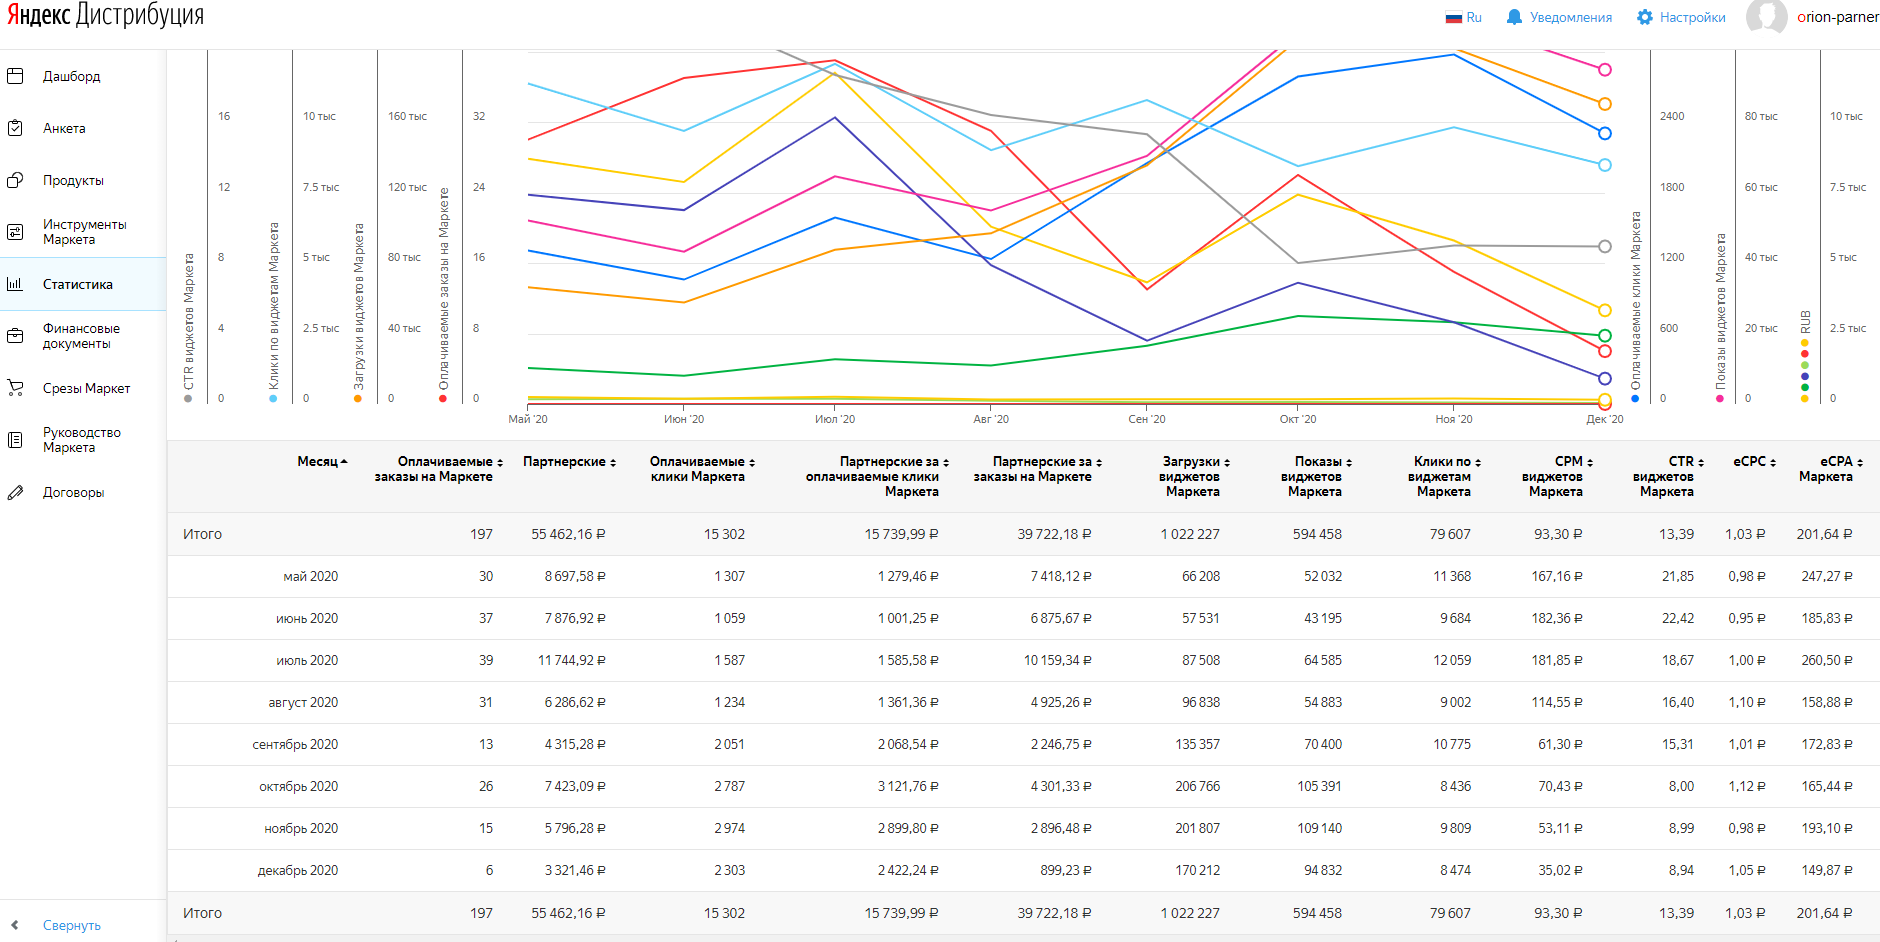1880x942 pixels.
Task: Open the Уведомления link
Action: tap(1571, 17)
